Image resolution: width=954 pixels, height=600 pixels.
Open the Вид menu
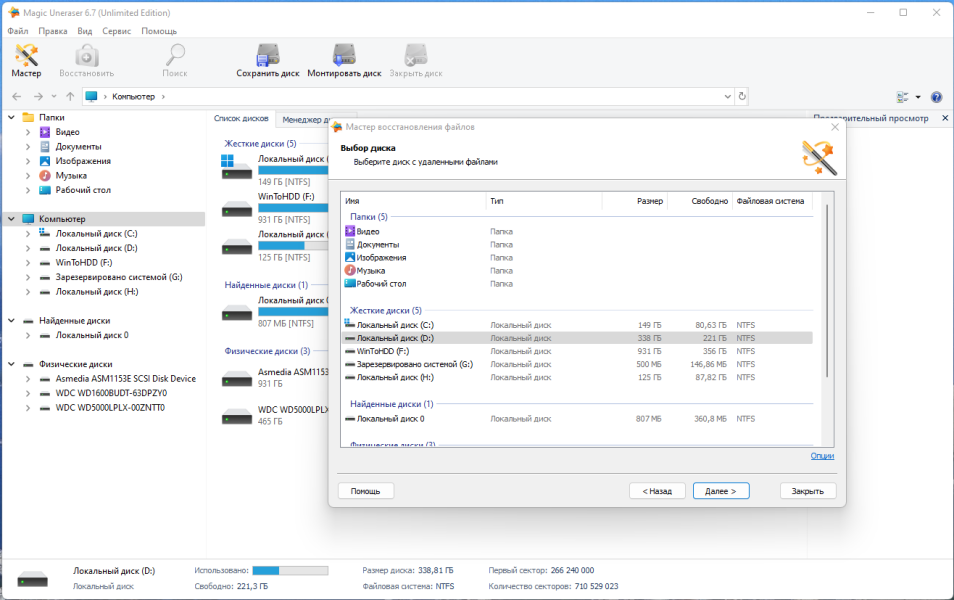[85, 30]
